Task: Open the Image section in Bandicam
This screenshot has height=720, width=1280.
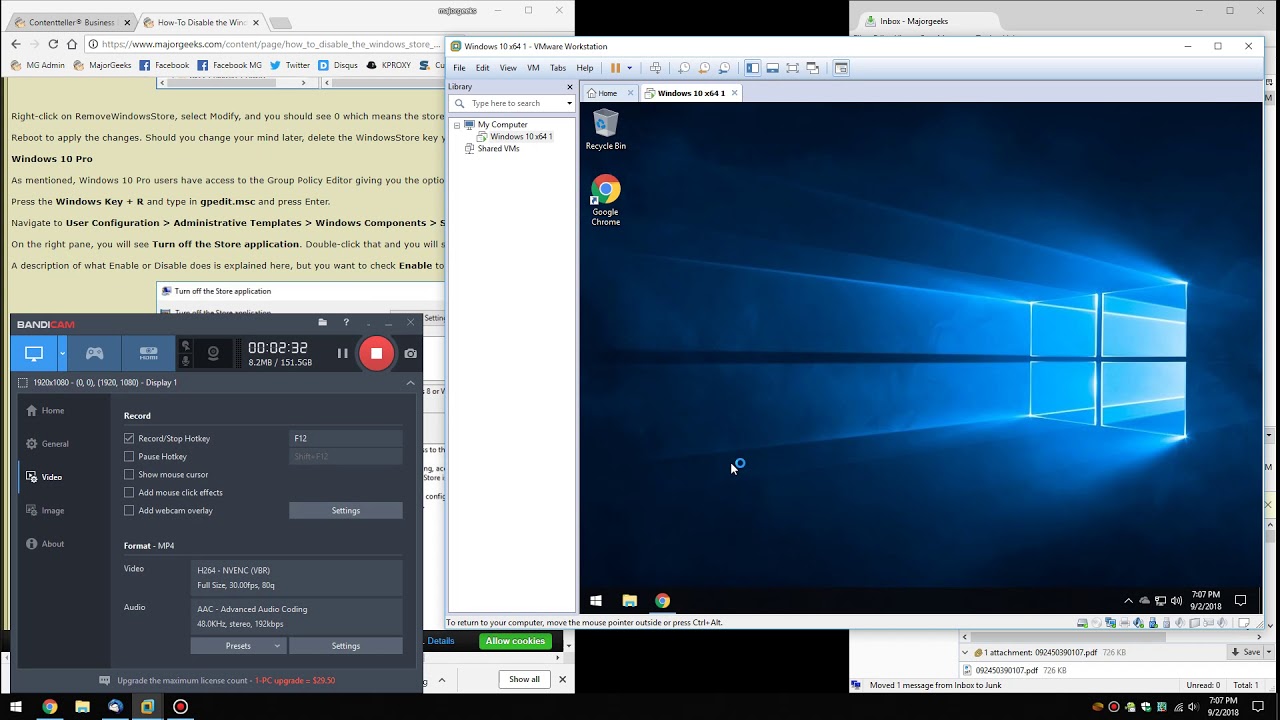Action: pyautogui.click(x=52, y=511)
